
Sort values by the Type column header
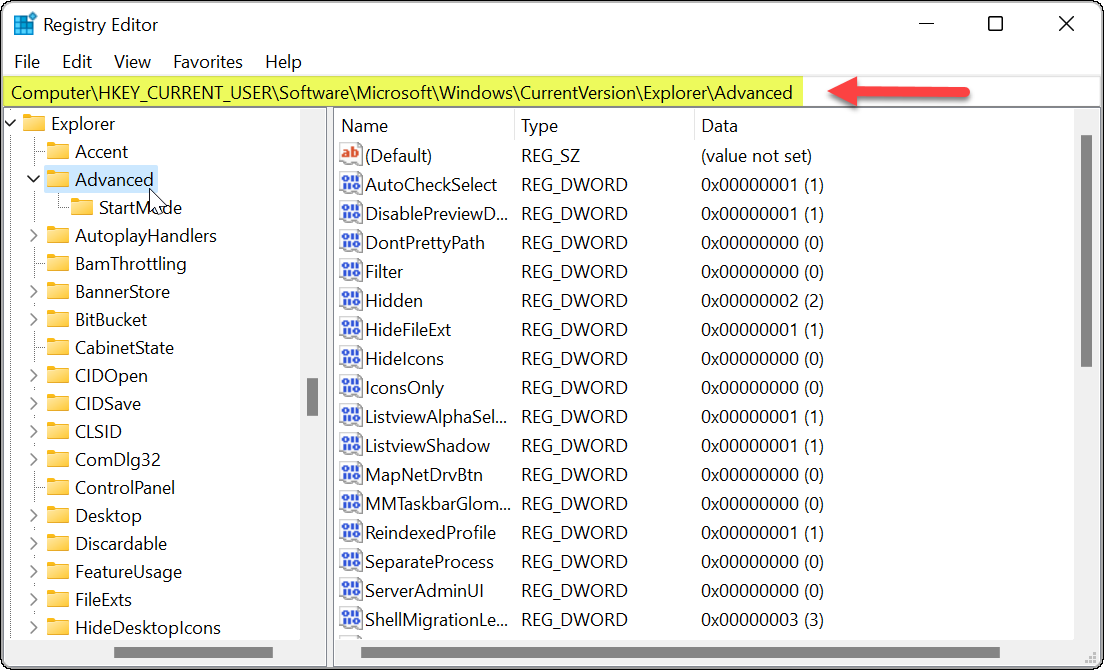coord(604,126)
